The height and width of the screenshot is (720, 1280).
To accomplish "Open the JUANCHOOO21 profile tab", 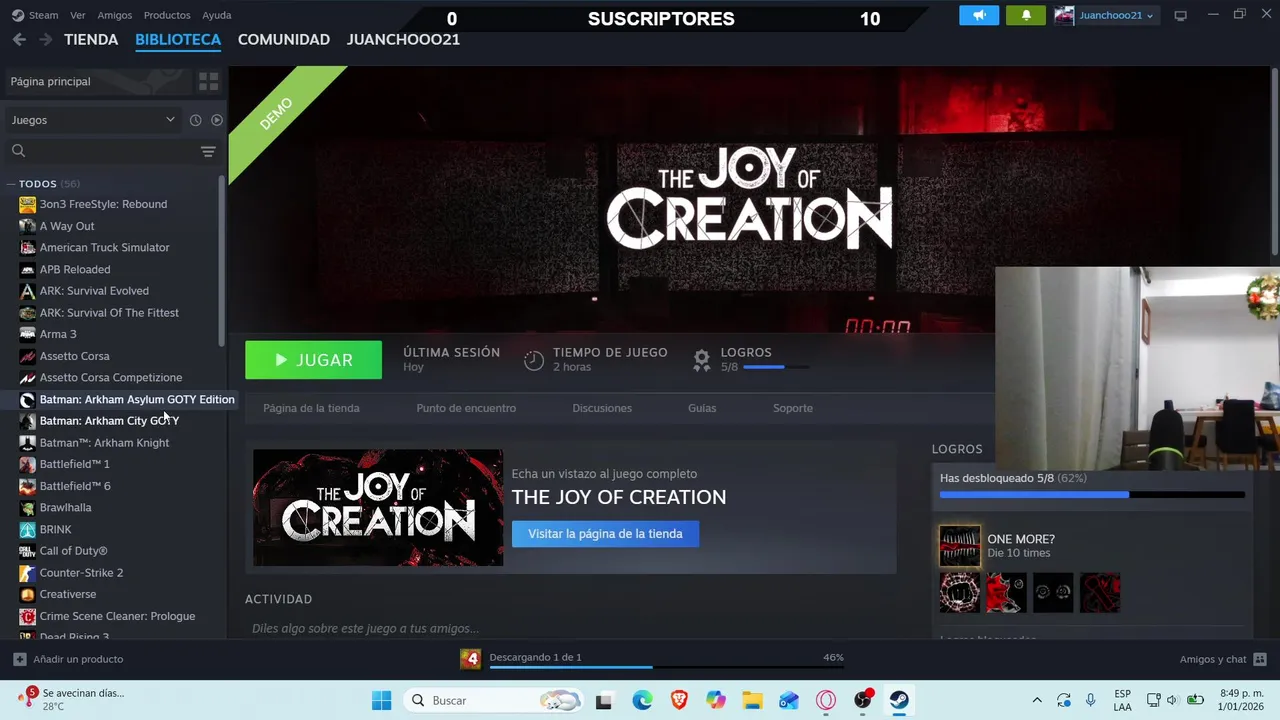I will [403, 40].
